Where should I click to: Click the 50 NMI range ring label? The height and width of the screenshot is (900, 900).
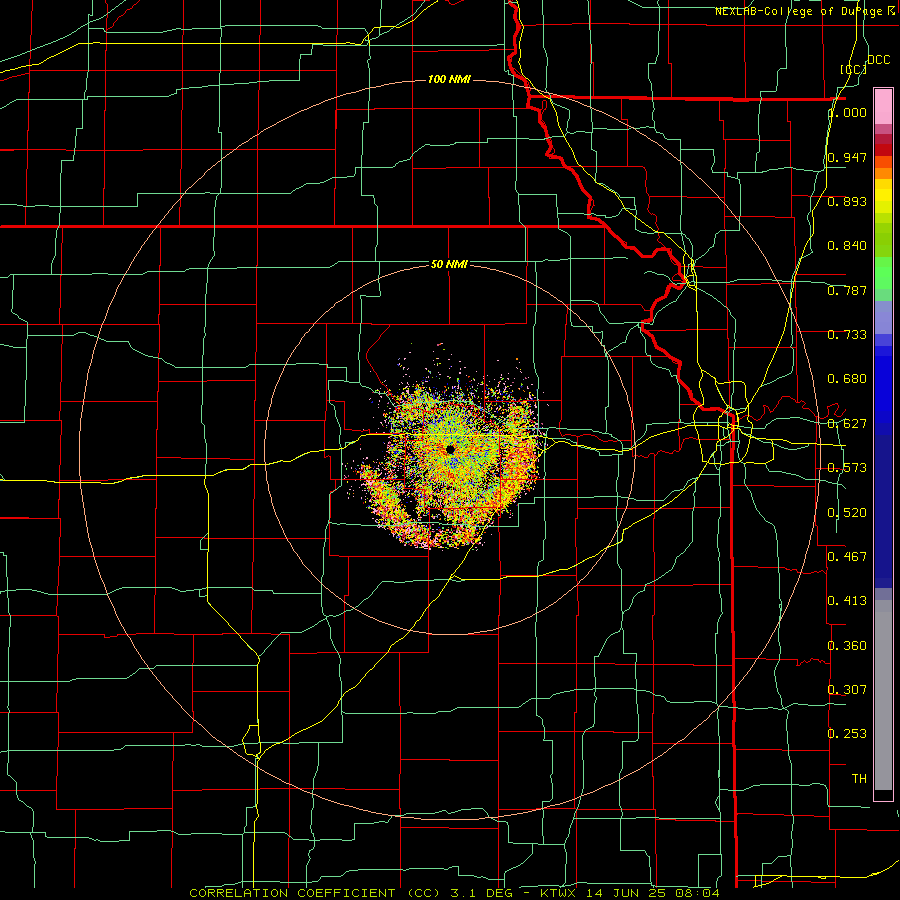[449, 264]
